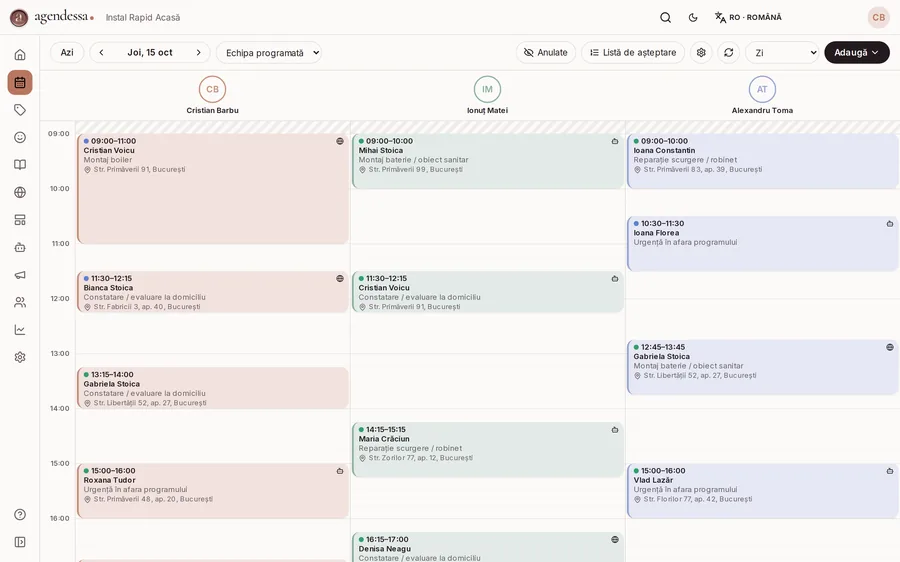
Task: Click icon on Vlad Lazăr appointment
Action: point(890,471)
